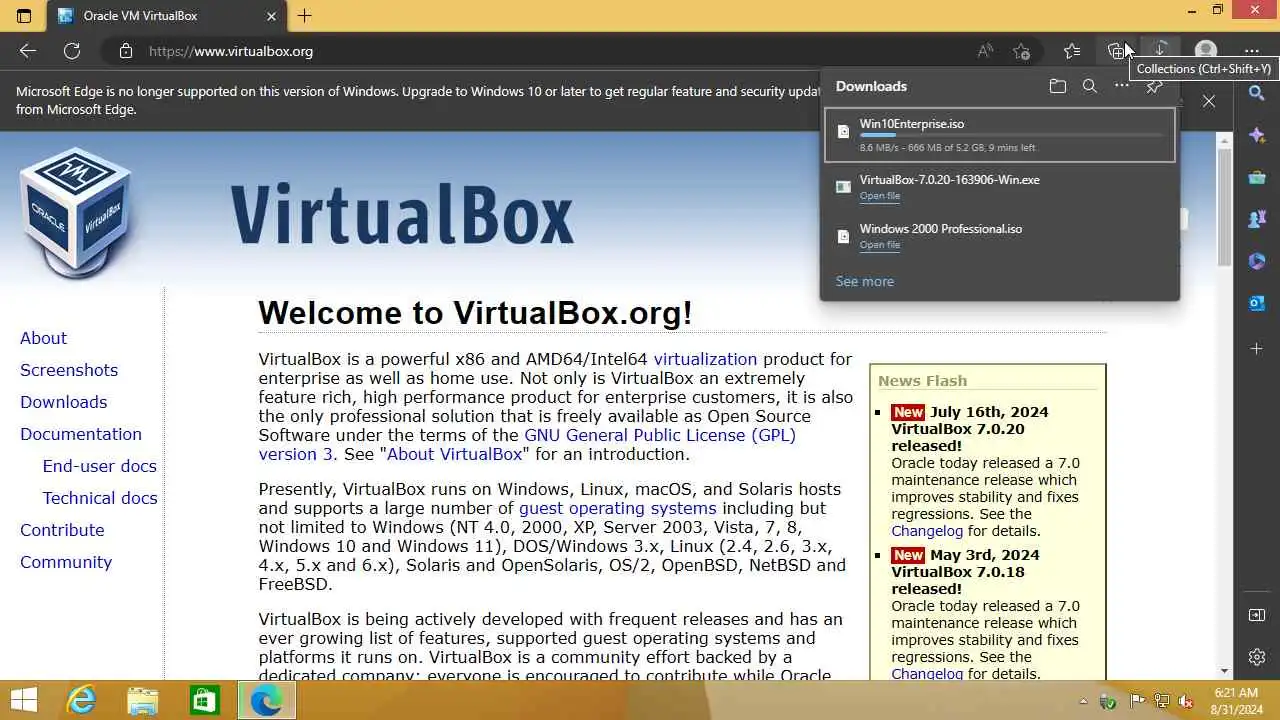Open Microsoft 365 icon in the sidebar
Image resolution: width=1280 pixels, height=720 pixels.
tap(1257, 261)
